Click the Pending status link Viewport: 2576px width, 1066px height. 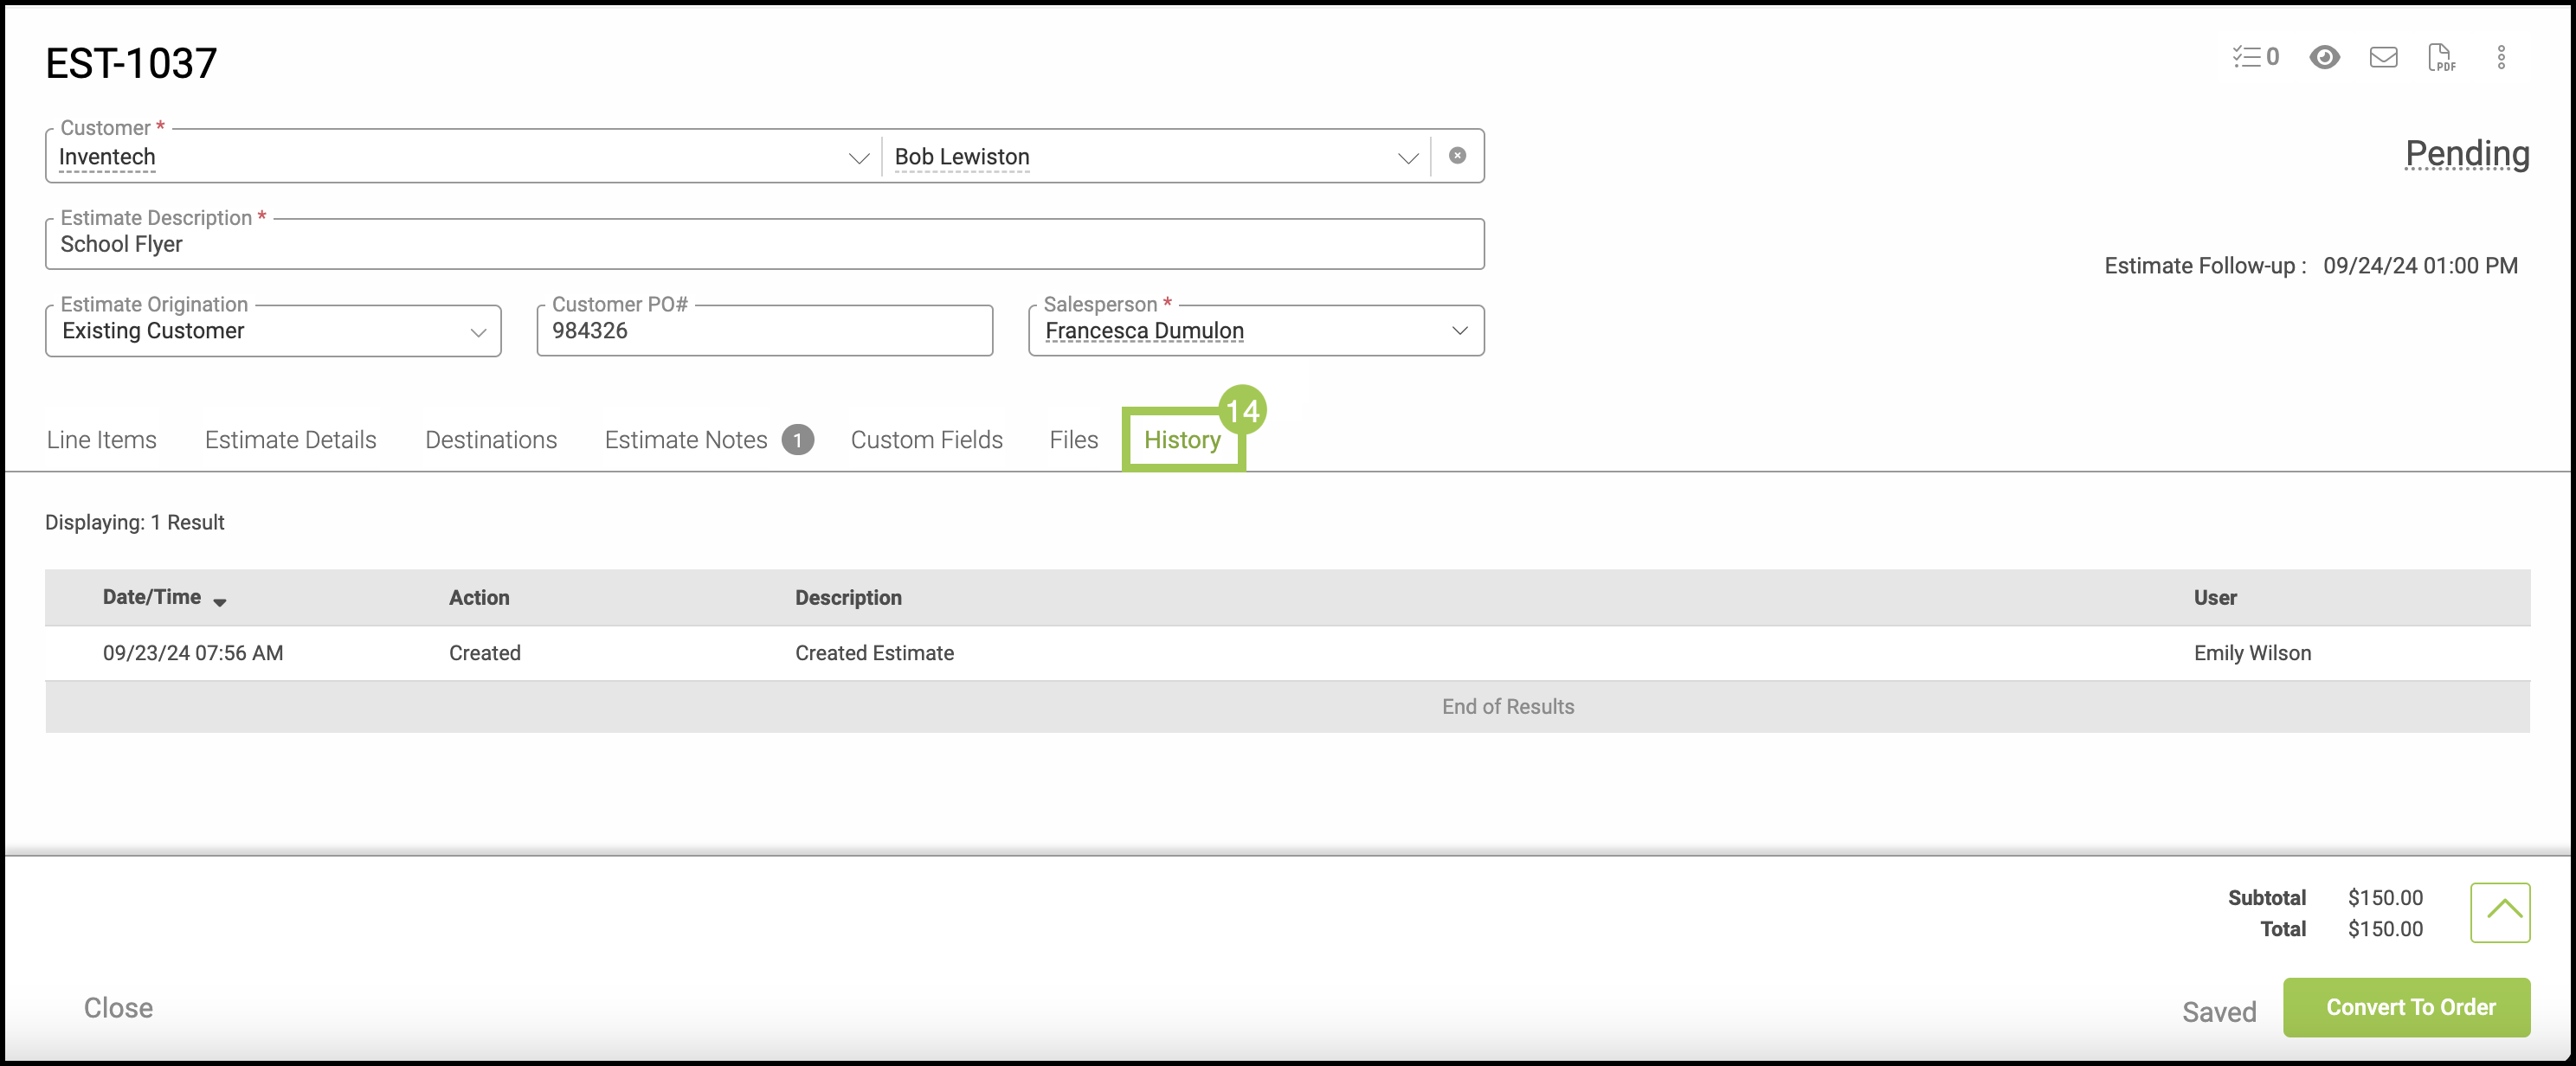[2466, 154]
